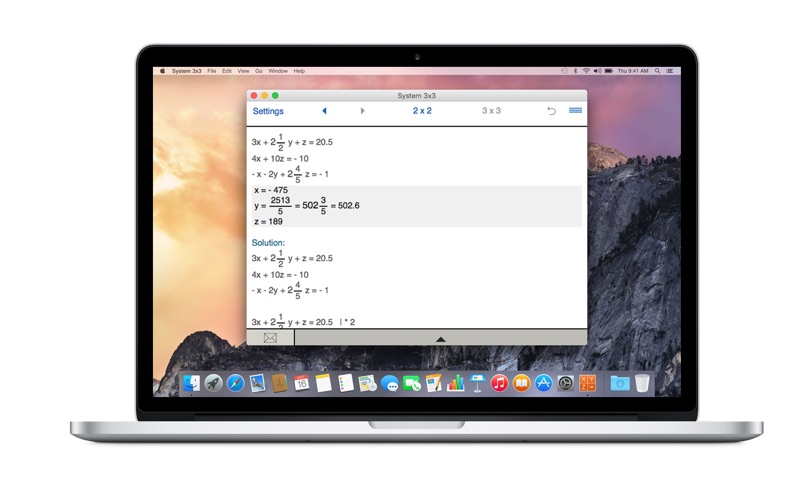The height and width of the screenshot is (500, 800).
Task: Open the Apple menu
Action: (x=162, y=71)
